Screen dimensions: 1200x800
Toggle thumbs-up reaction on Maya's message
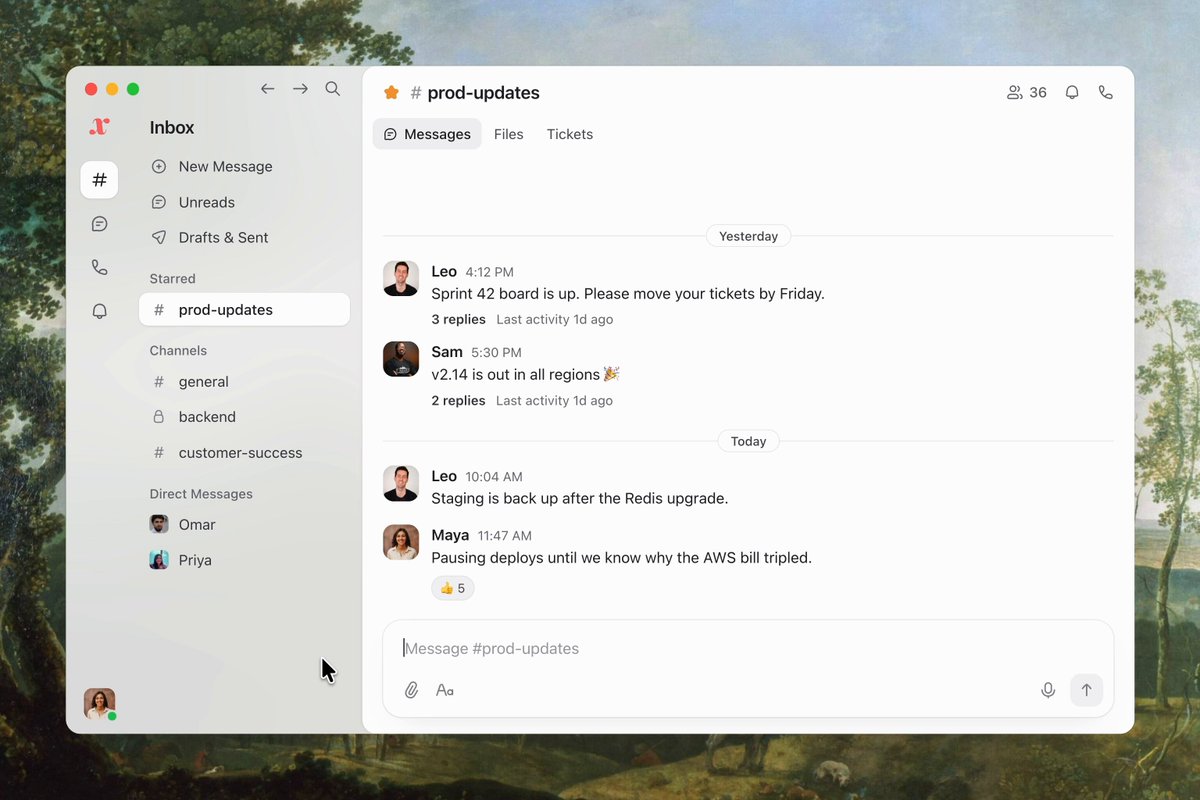[453, 588]
